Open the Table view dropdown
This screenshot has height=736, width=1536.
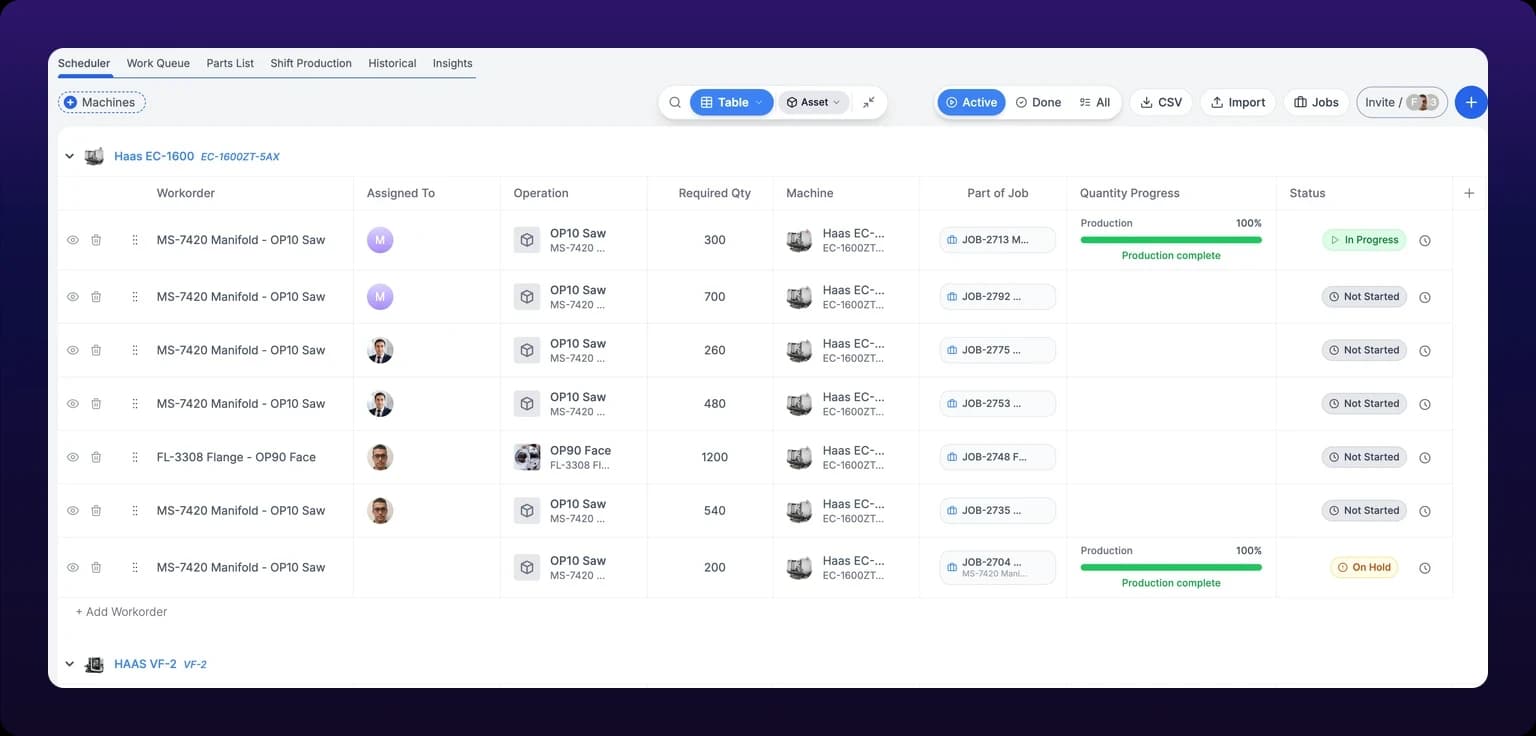[731, 102]
